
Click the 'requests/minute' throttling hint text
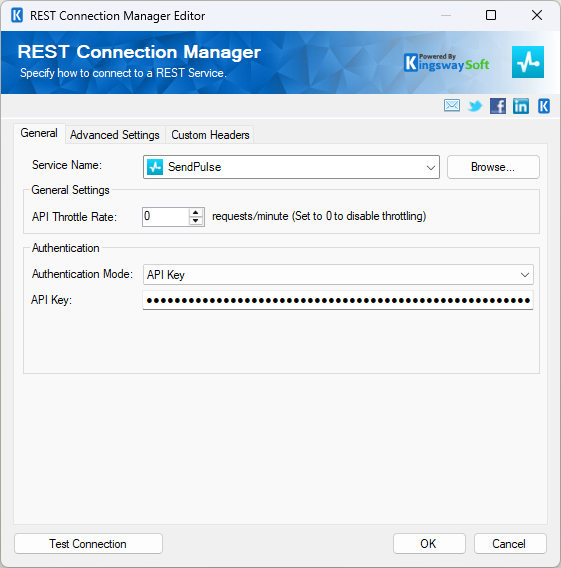319,216
